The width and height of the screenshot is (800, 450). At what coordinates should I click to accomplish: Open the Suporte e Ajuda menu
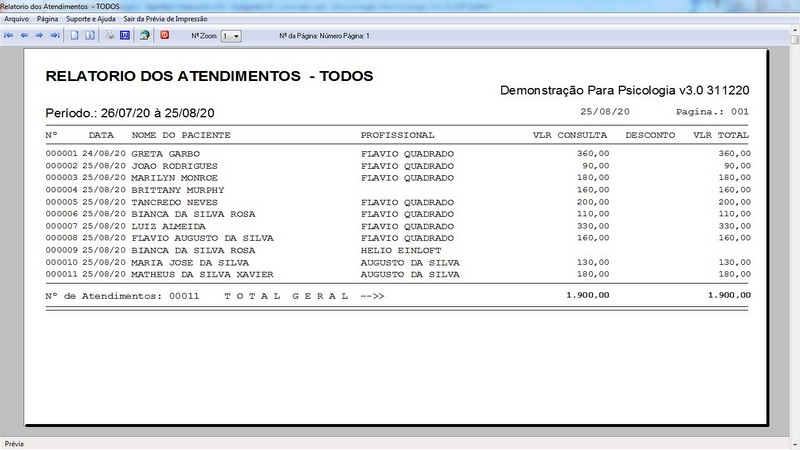point(91,19)
